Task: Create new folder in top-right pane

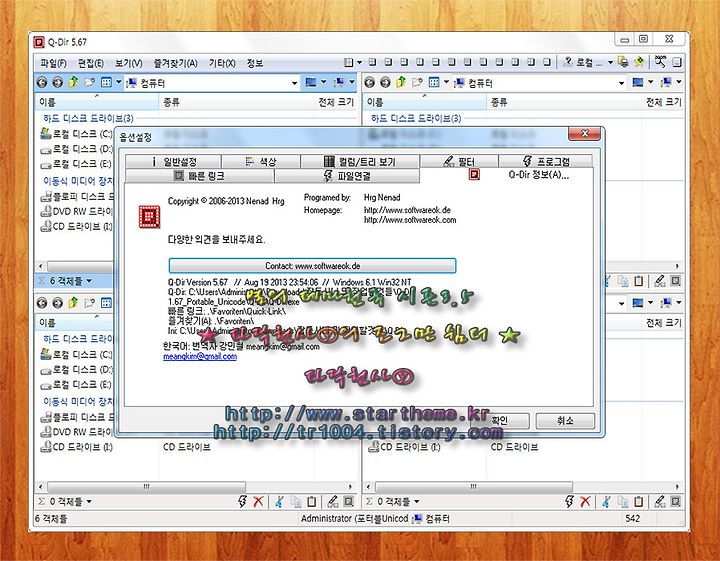Action: [417, 83]
